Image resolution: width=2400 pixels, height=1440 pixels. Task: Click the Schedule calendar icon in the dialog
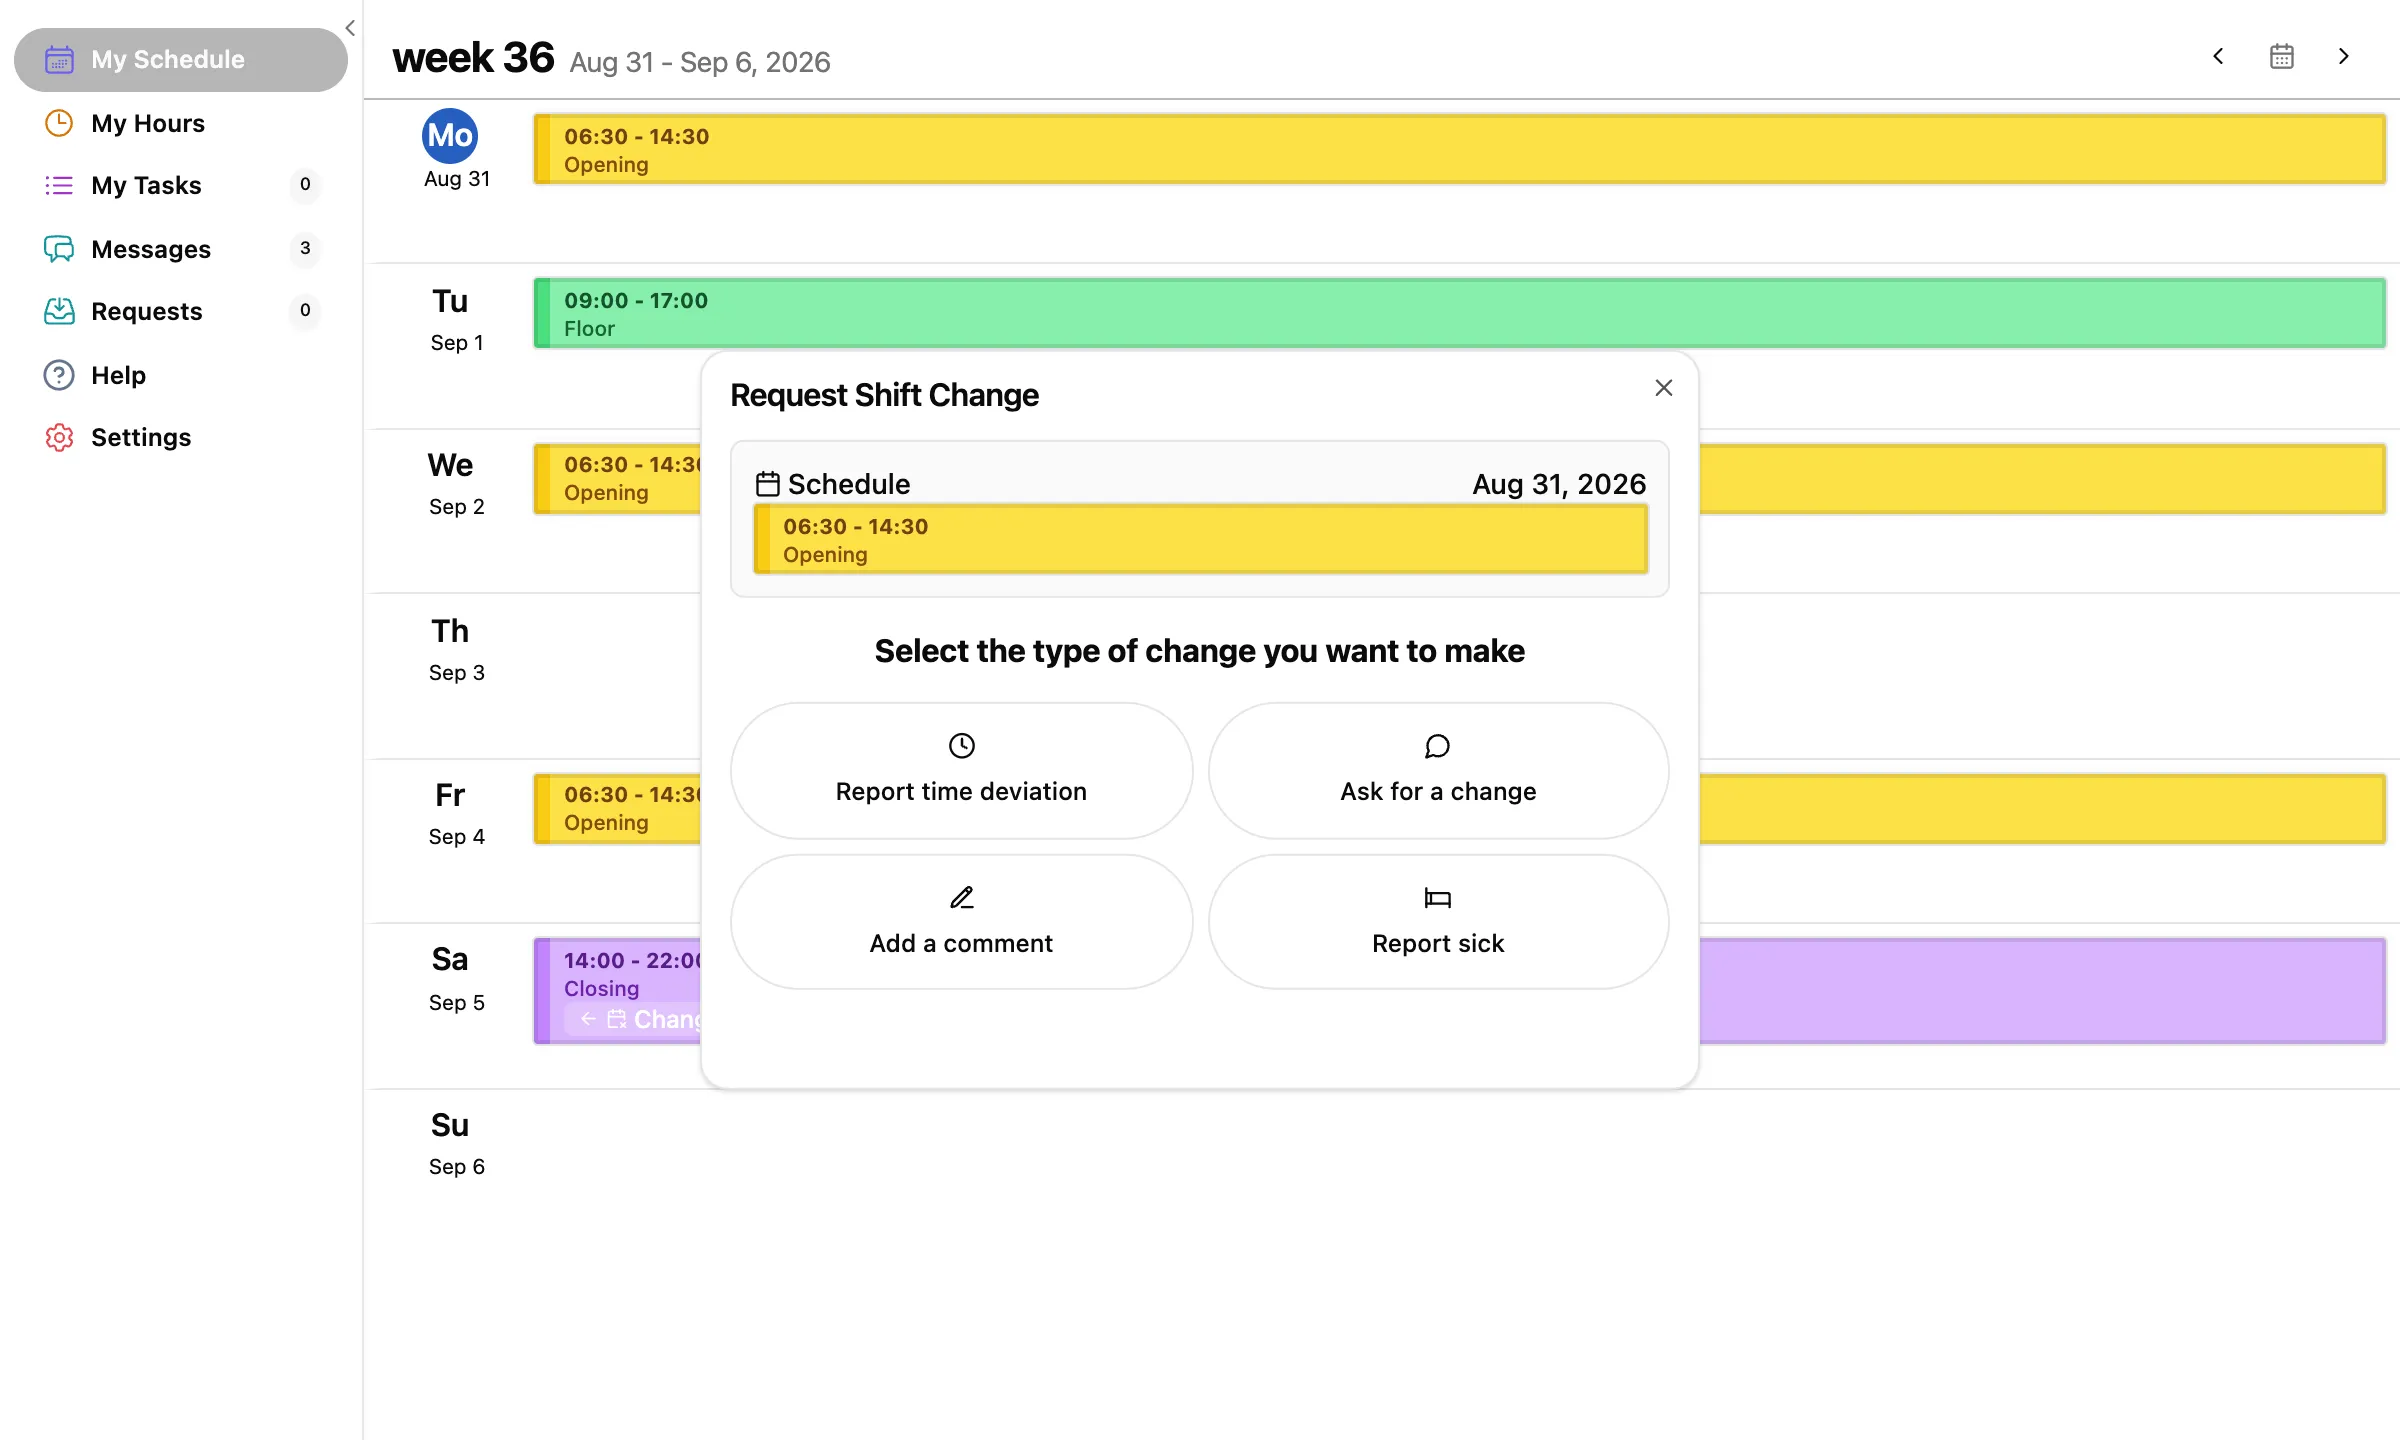767,484
